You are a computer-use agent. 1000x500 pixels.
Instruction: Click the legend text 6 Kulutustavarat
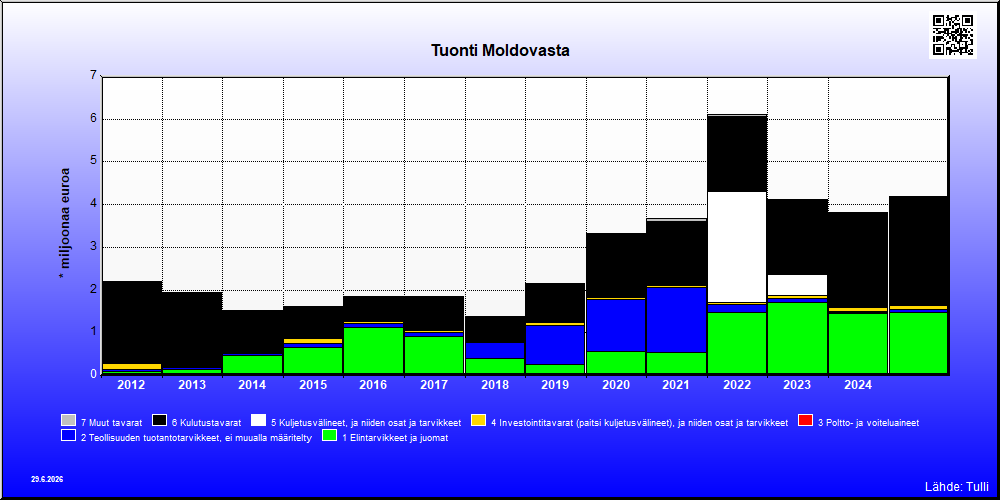click(207, 422)
